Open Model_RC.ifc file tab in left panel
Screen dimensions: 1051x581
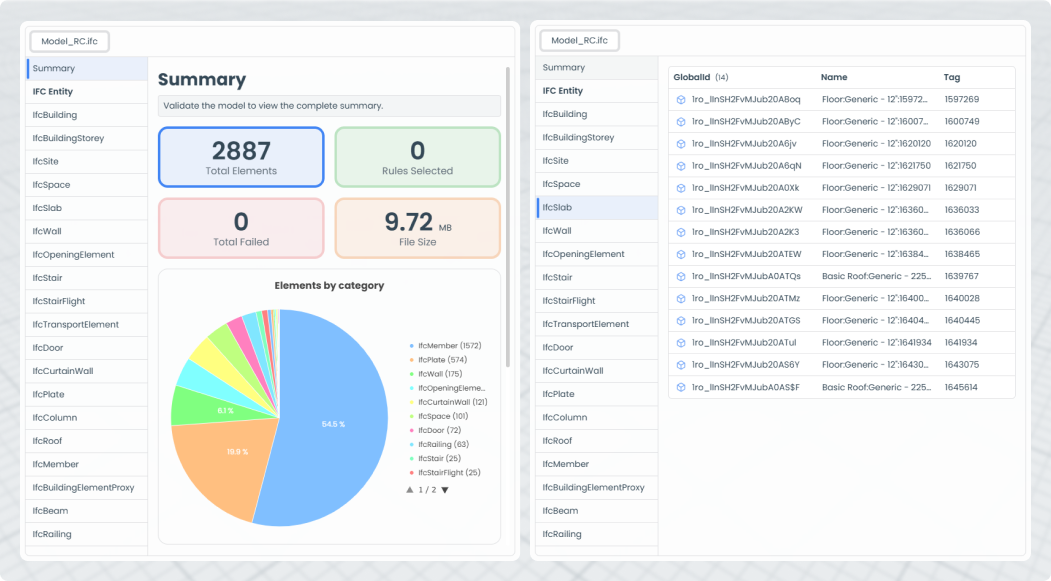[69, 41]
